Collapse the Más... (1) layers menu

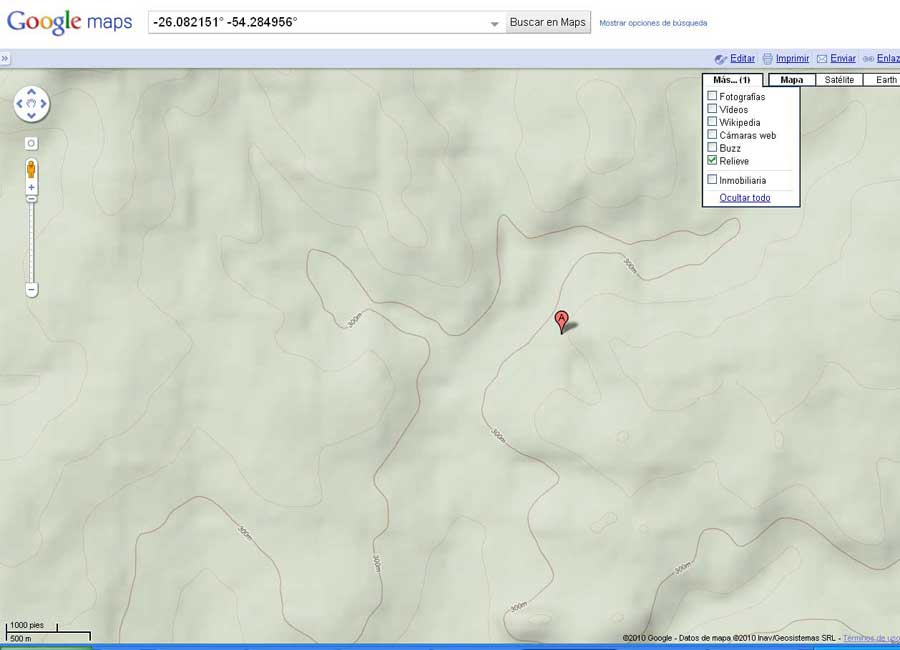[x=732, y=80]
